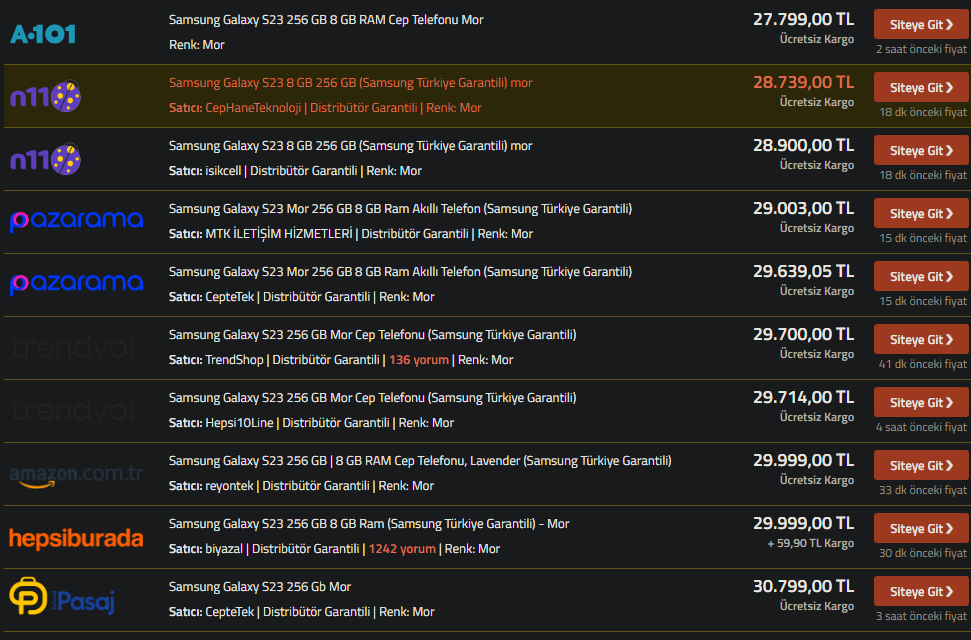Click '41 dk önceki fiyat' timestamp
The image size is (971, 640).
(x=922, y=364)
